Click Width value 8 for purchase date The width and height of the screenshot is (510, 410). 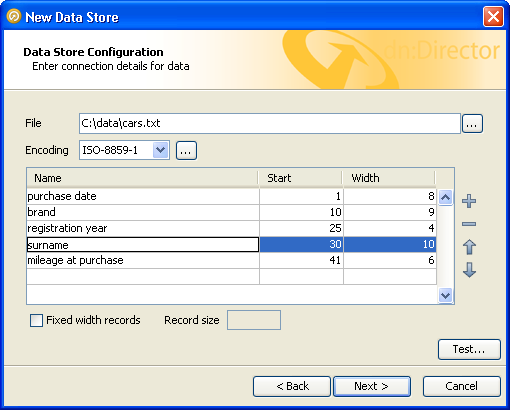[390, 196]
